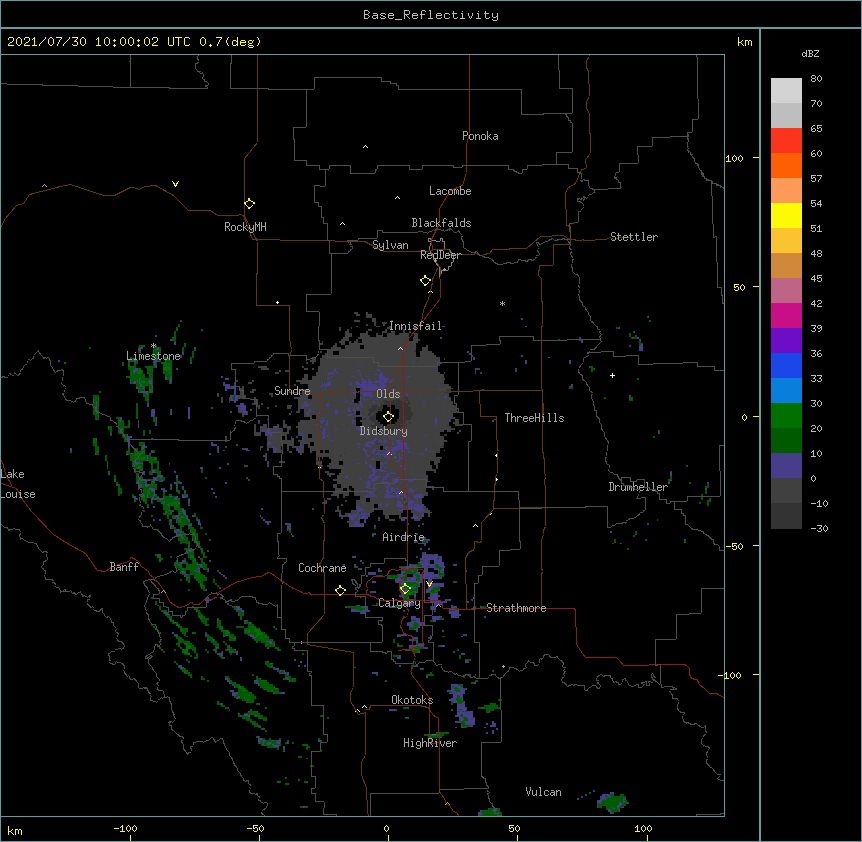Click the 80 value on dBZ scale
The height and width of the screenshot is (842, 862).
(816, 79)
